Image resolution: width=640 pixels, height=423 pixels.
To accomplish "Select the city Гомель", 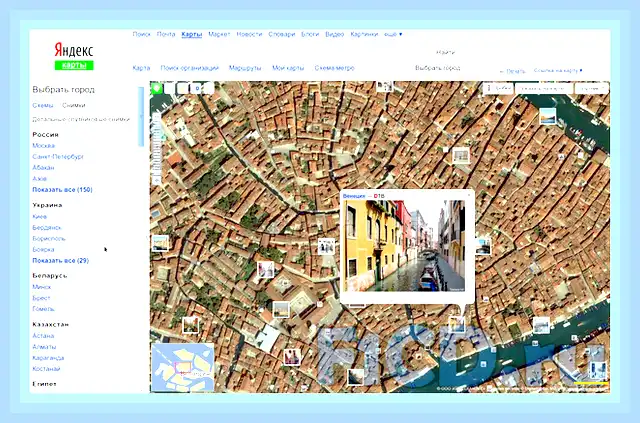I will point(43,309).
